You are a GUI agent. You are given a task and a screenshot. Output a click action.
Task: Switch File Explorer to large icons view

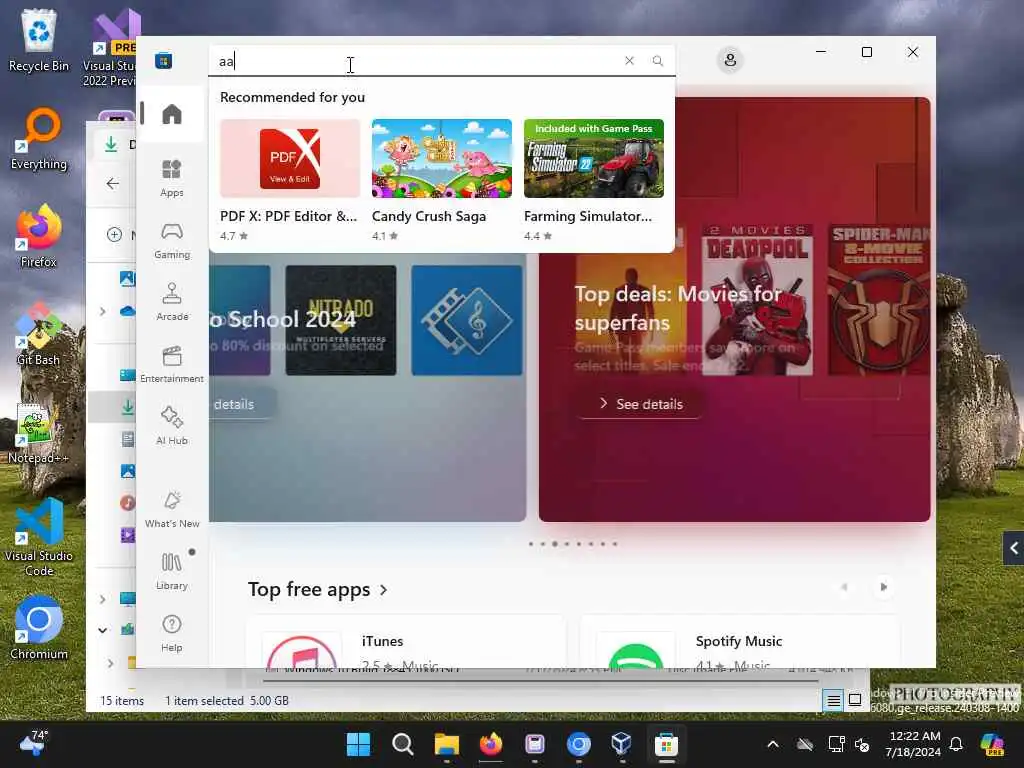[x=855, y=701]
